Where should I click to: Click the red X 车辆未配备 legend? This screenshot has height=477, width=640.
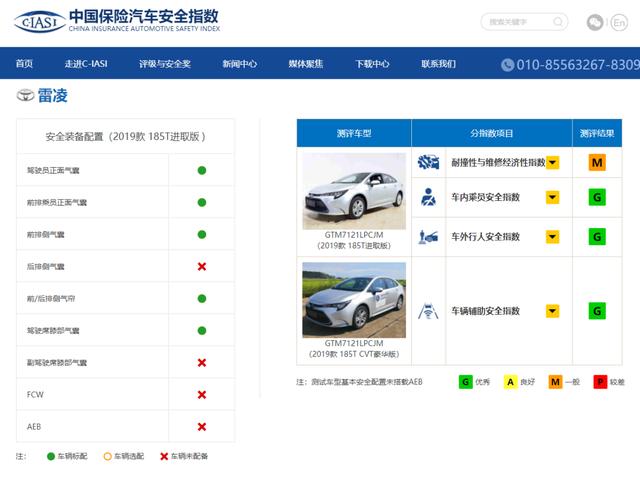click(x=164, y=456)
